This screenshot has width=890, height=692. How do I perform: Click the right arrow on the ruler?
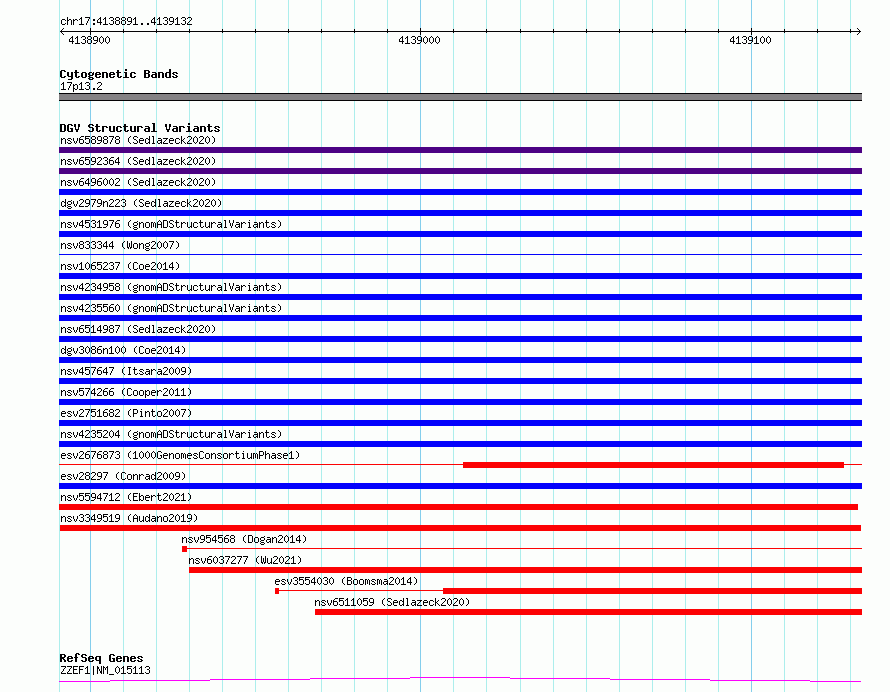[x=858, y=31]
